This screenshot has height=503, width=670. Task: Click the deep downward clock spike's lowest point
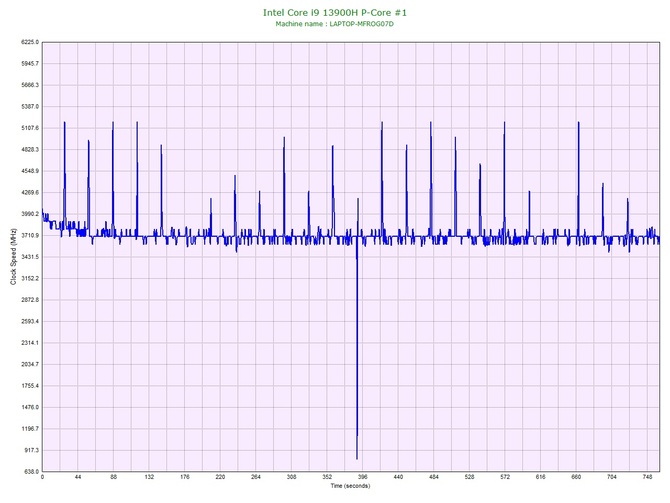(x=357, y=459)
